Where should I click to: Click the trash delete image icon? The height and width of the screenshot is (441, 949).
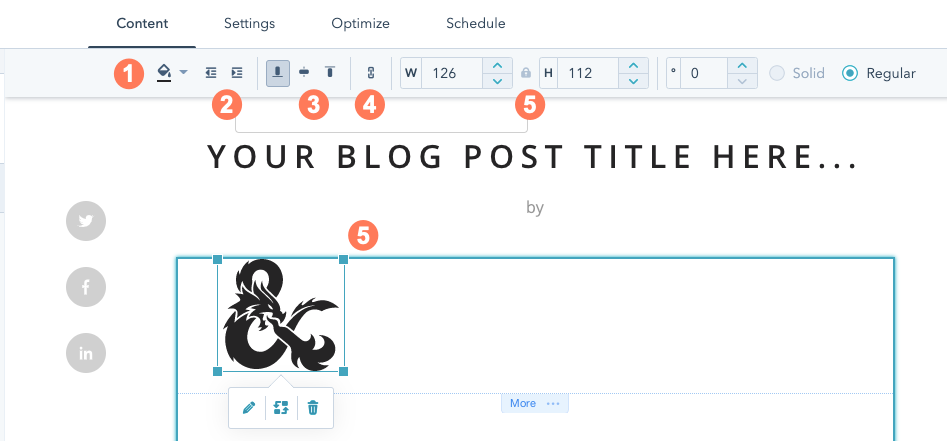[x=313, y=408]
